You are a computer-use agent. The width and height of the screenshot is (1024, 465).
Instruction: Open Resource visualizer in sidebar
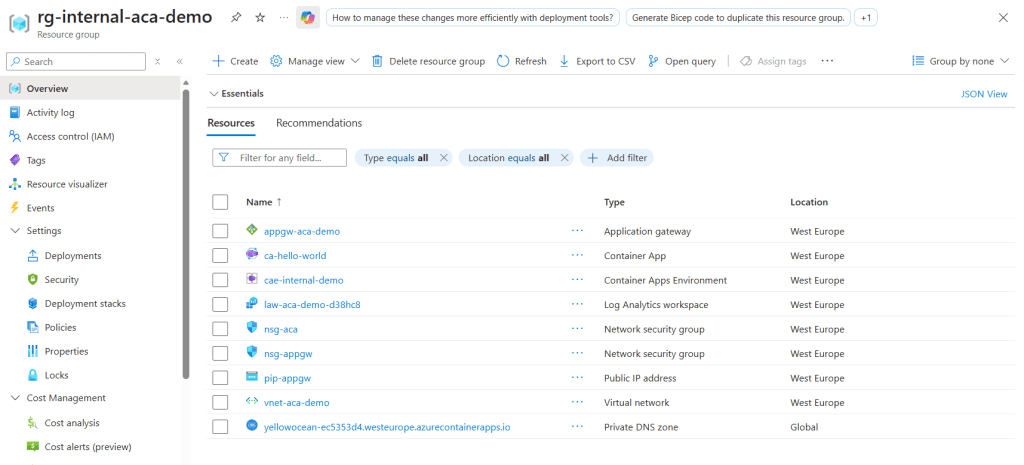66,184
